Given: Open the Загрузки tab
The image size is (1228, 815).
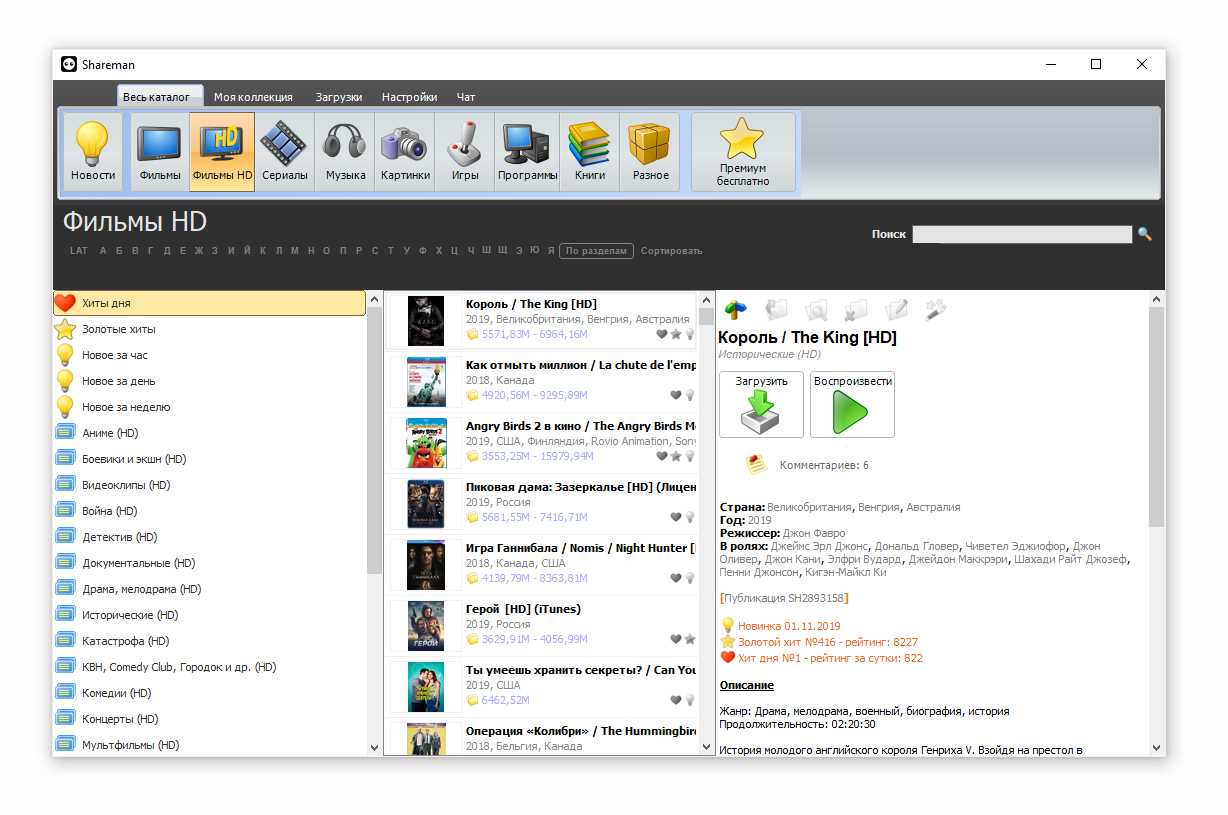Looking at the screenshot, I should pyautogui.click(x=338, y=97).
